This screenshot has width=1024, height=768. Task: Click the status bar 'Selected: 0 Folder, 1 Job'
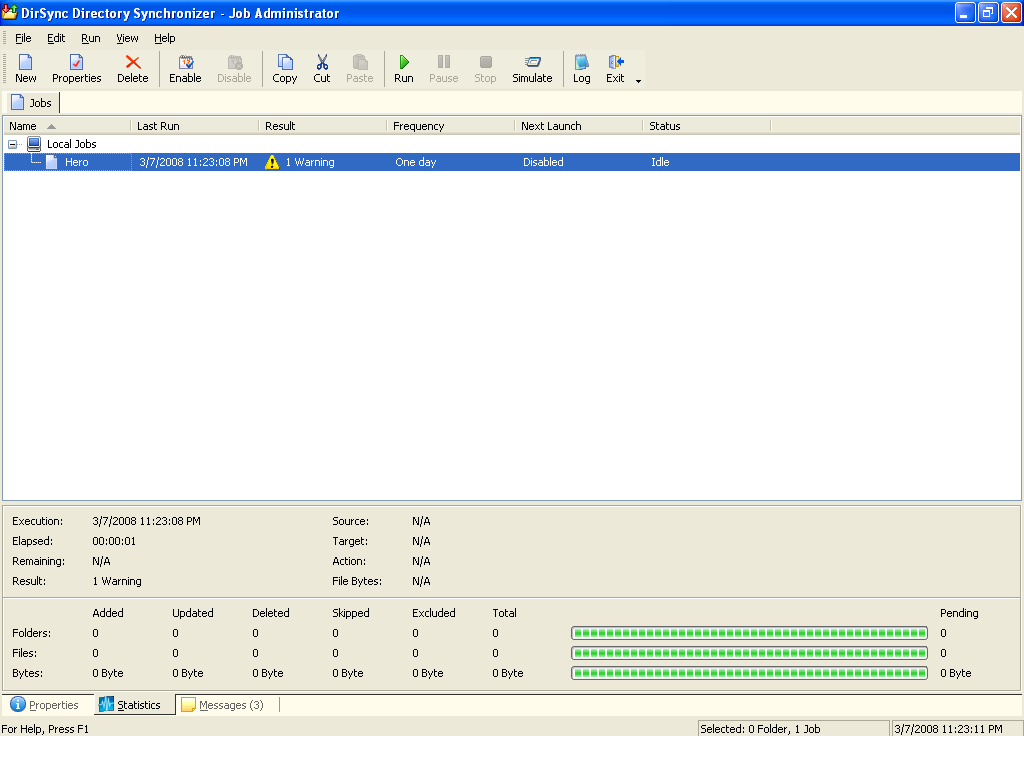[x=793, y=729]
